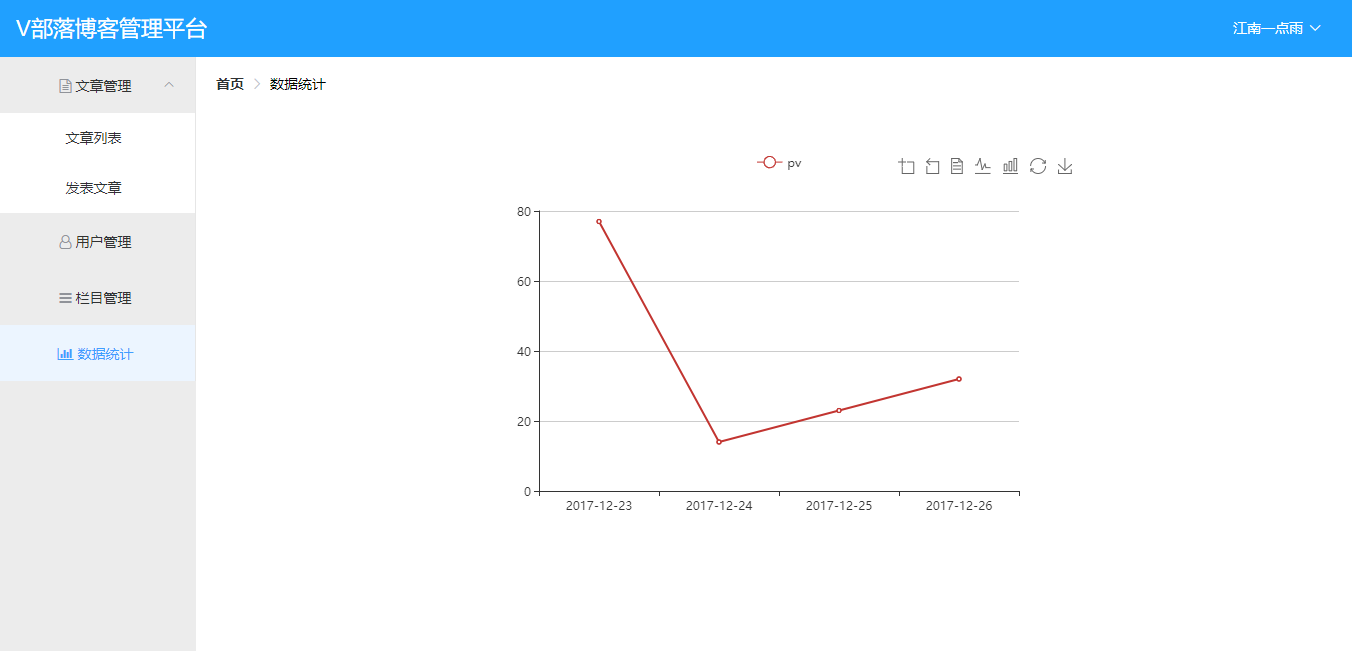Go to 用户管理 in sidebar
This screenshot has width=1352, height=651.
pyautogui.click(x=96, y=242)
